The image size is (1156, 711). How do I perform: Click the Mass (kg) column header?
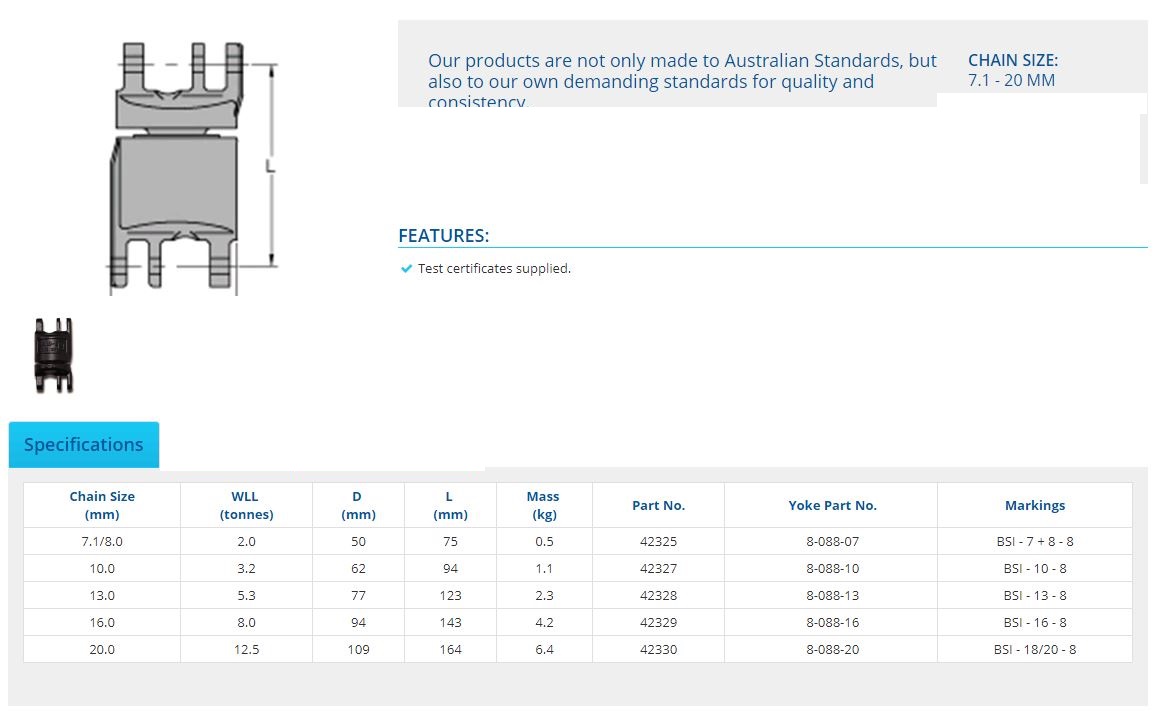544,505
